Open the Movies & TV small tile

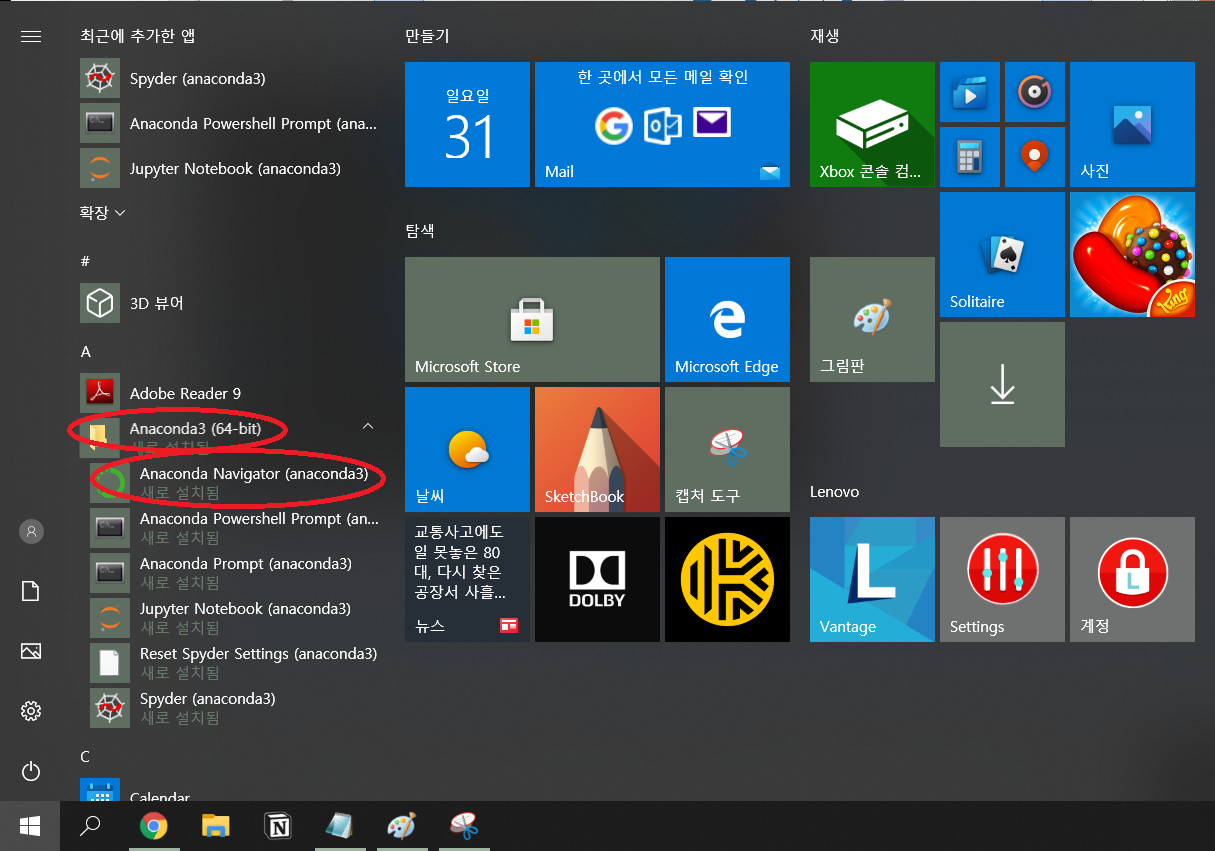[x=970, y=92]
